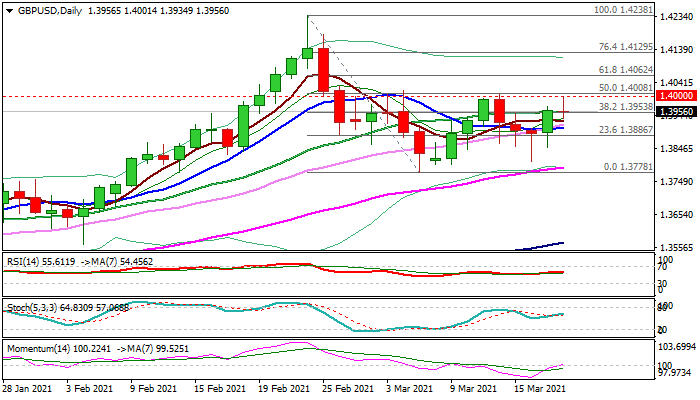
Task: Select the 3 Mar 2021 date marker
Action: tap(412, 388)
